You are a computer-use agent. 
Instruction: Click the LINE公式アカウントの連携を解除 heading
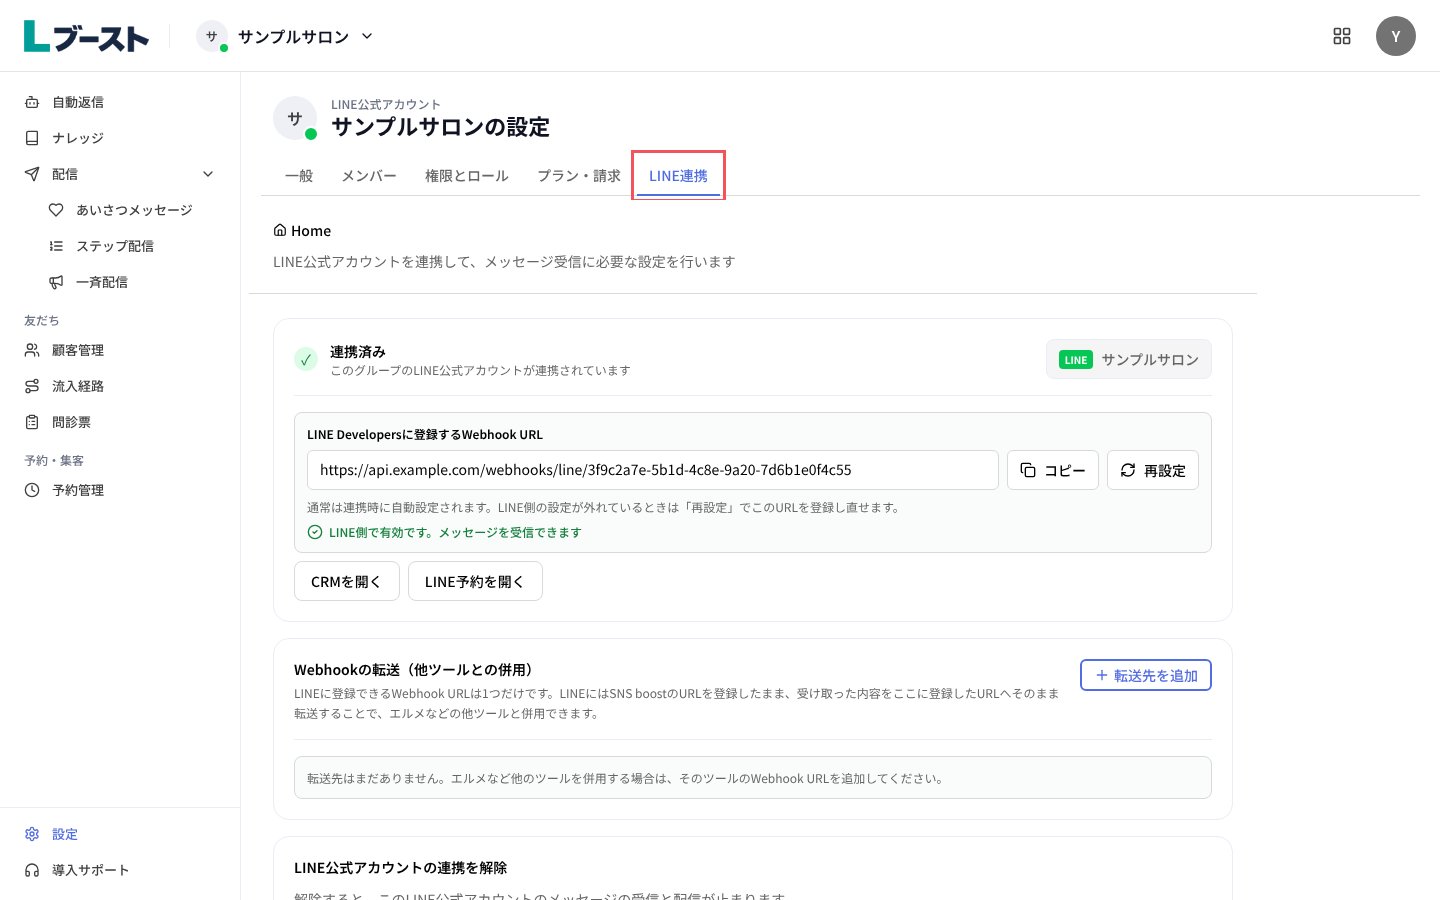click(400, 867)
